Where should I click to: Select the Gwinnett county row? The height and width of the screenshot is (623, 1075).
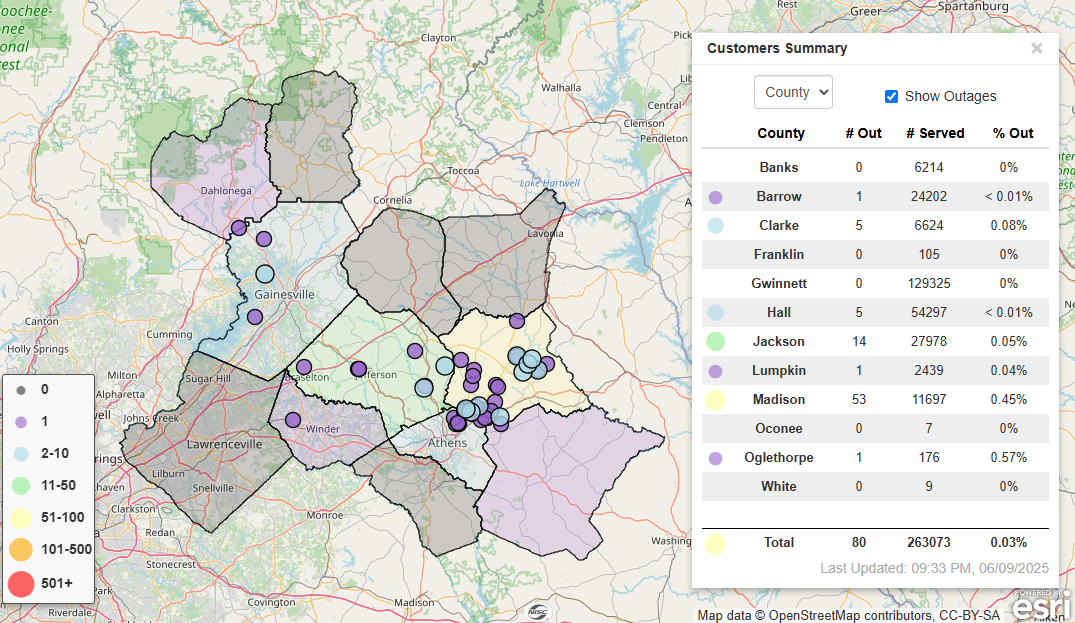click(778, 284)
